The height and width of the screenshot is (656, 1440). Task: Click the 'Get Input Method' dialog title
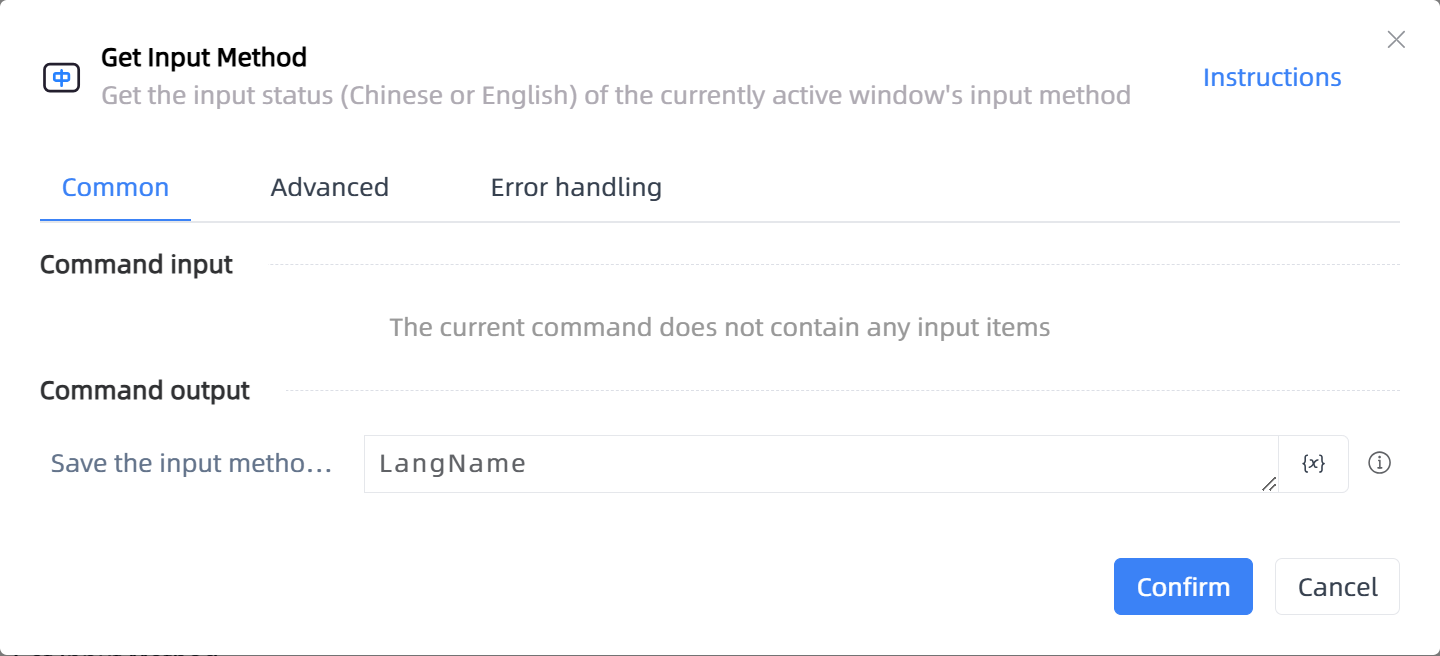coord(204,57)
